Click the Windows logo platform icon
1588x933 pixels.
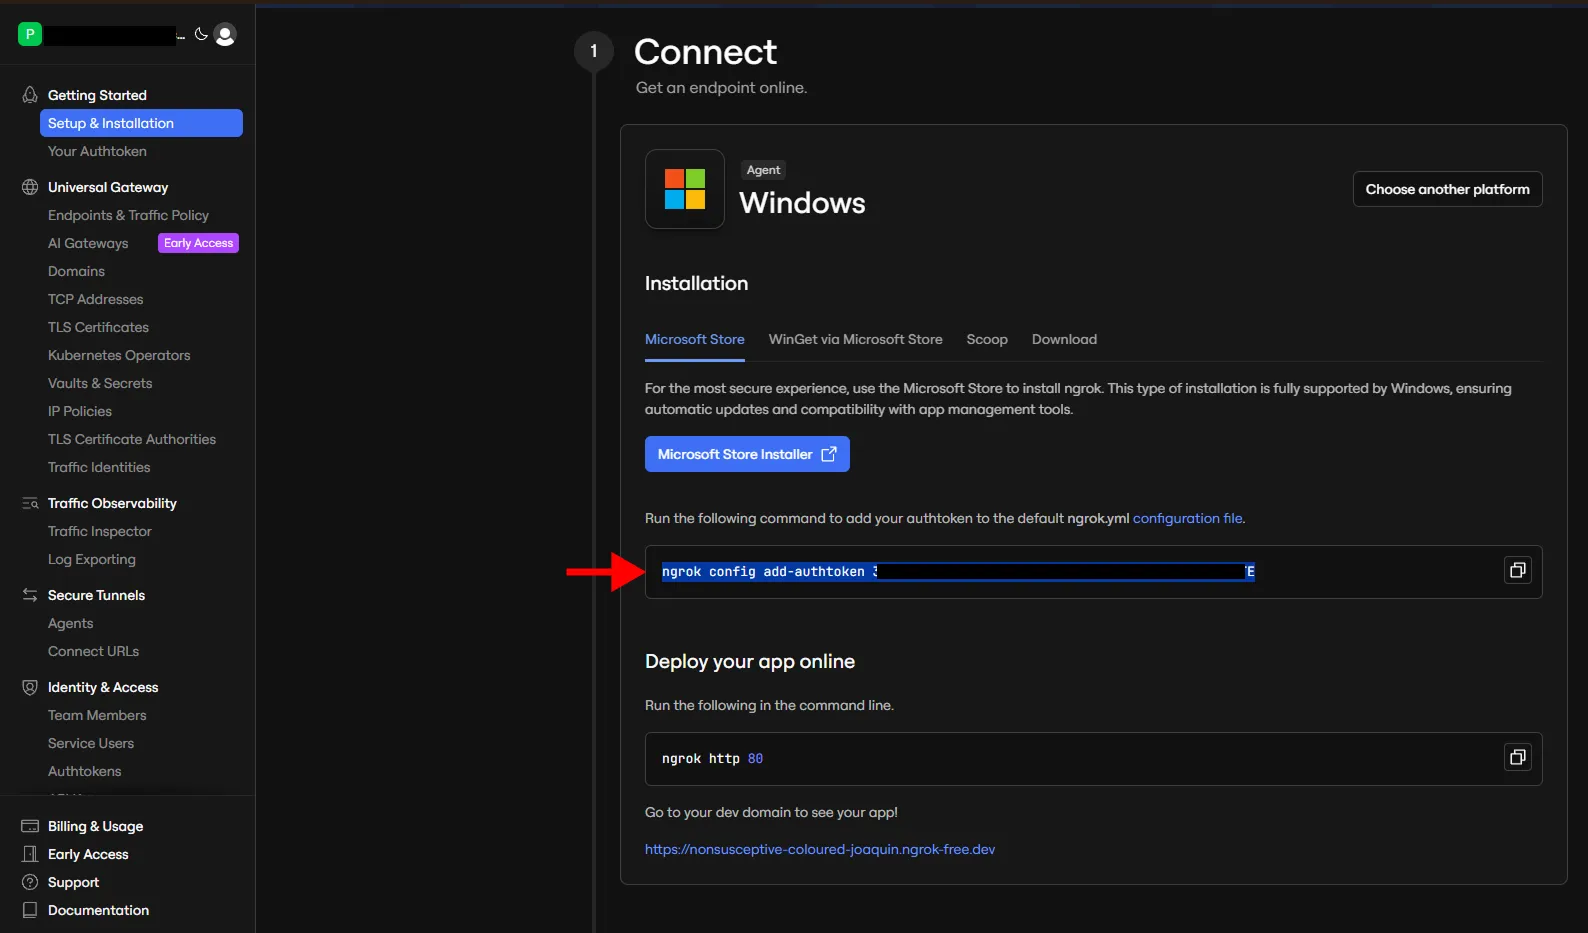coord(685,189)
